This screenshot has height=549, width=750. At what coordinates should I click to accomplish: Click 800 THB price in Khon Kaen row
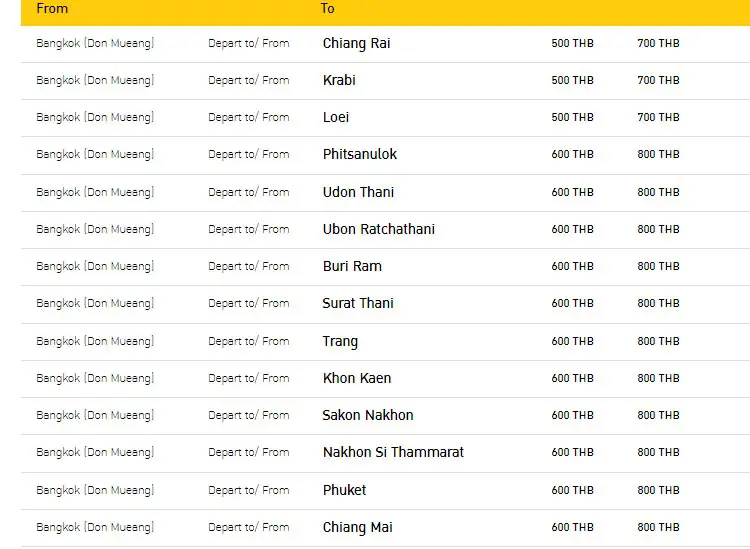point(658,378)
